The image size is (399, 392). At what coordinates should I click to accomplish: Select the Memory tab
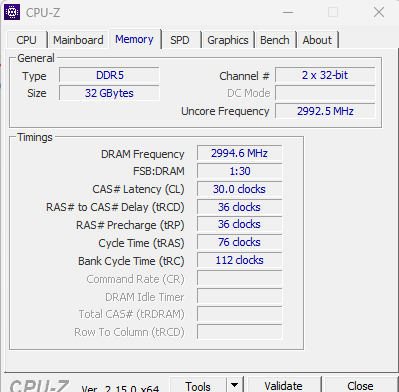134,39
